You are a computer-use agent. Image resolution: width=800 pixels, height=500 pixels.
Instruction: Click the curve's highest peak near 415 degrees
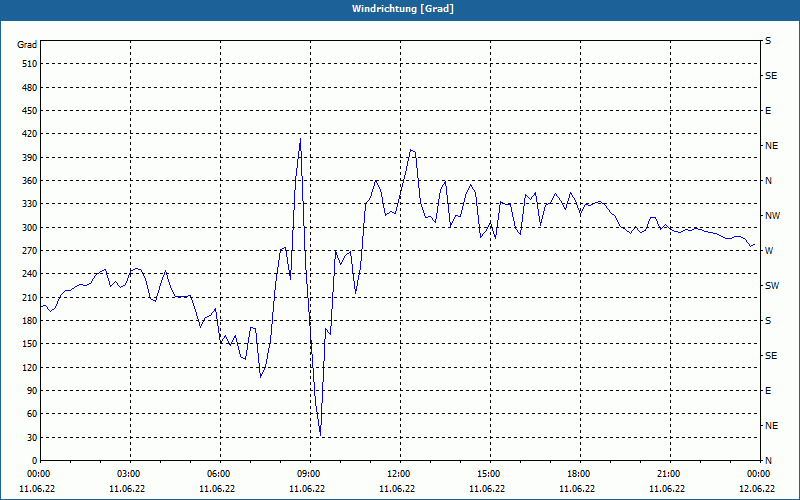click(300, 138)
